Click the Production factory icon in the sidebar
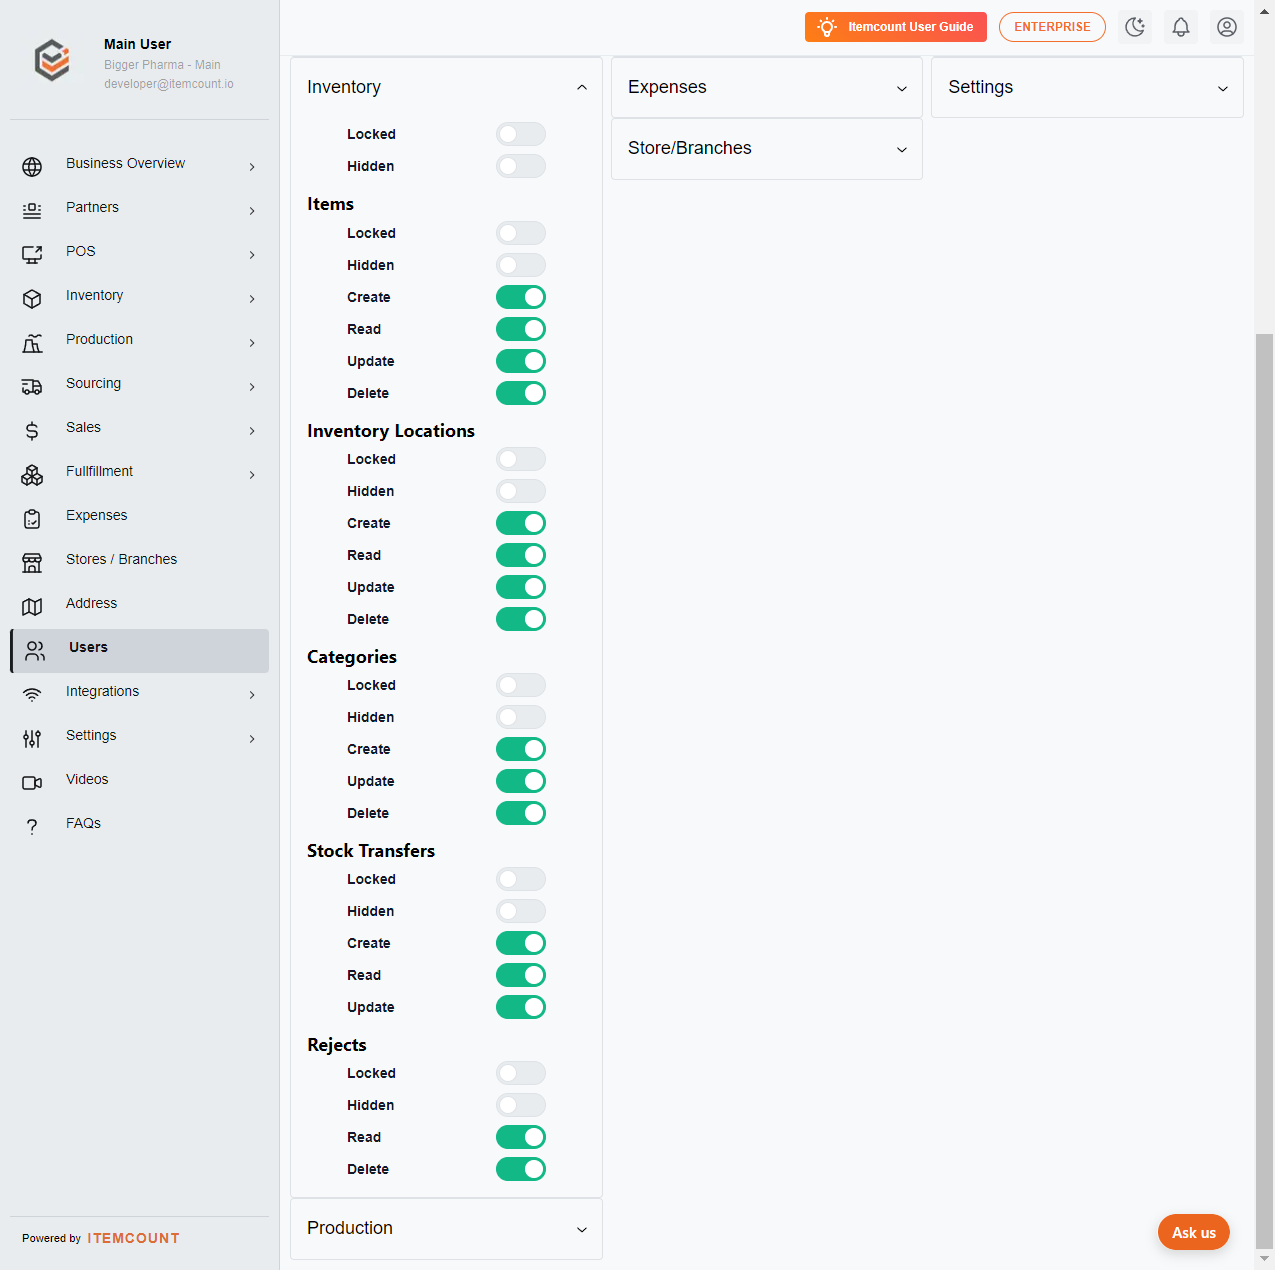 point(32,343)
